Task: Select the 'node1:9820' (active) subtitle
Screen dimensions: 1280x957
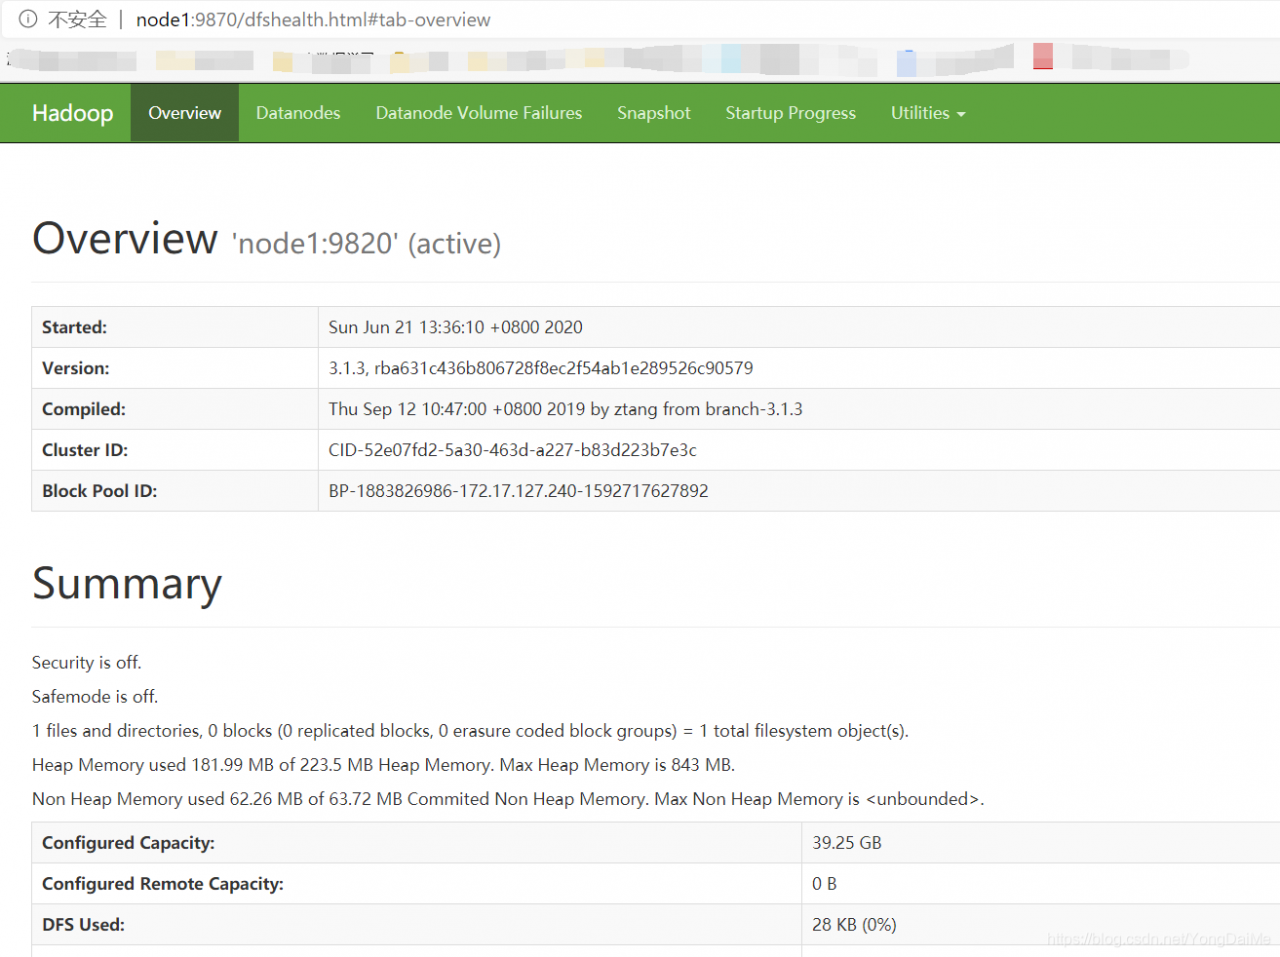Action: (x=366, y=243)
